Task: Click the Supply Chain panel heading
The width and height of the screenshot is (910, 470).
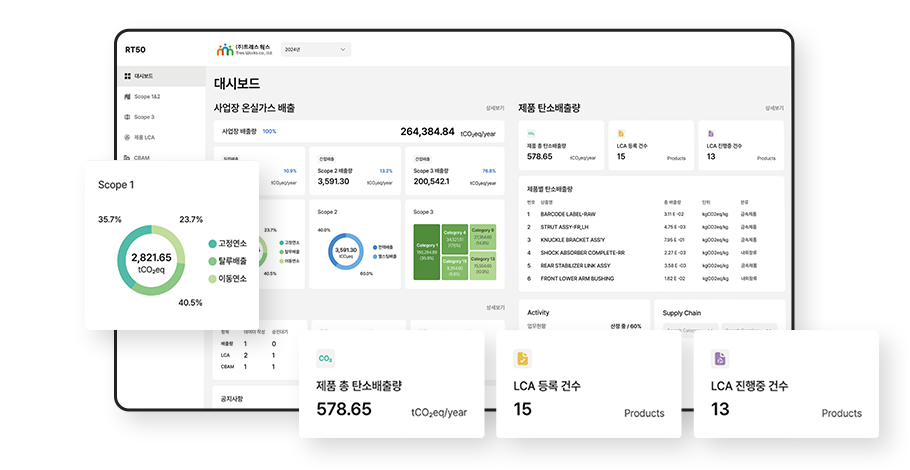Action: [682, 313]
